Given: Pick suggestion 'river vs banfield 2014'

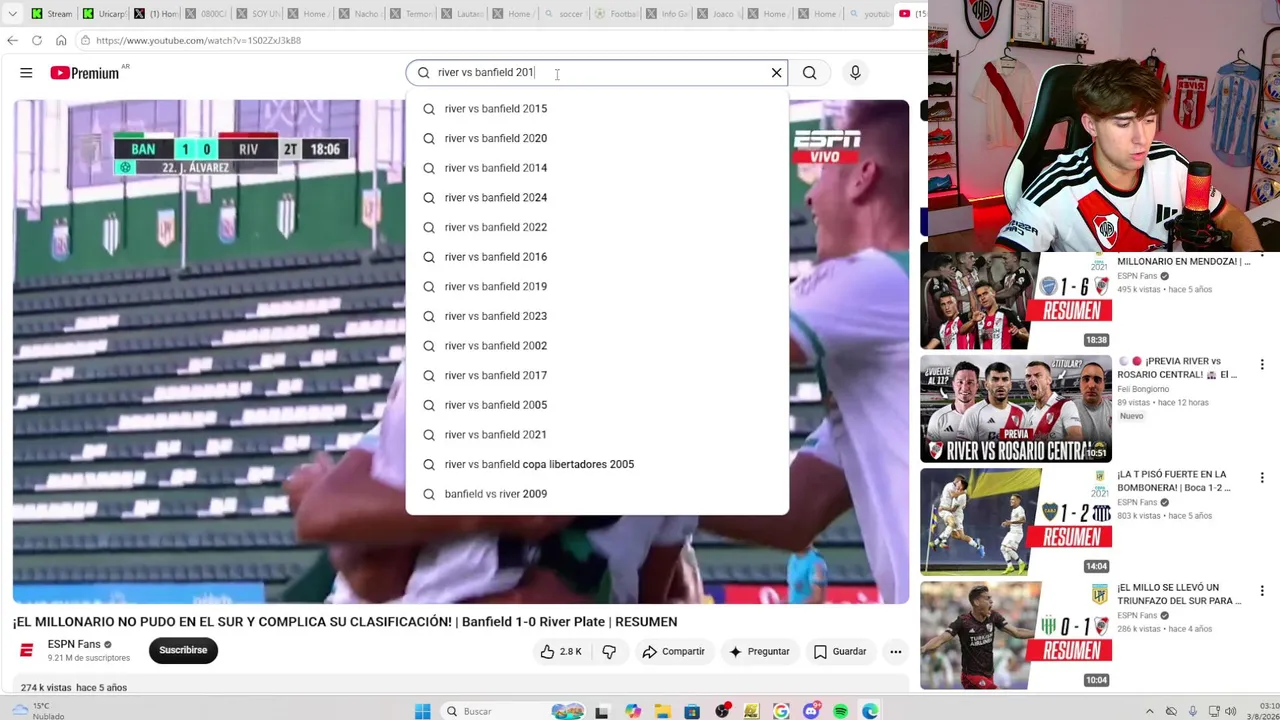Looking at the screenshot, I should click(597, 168).
